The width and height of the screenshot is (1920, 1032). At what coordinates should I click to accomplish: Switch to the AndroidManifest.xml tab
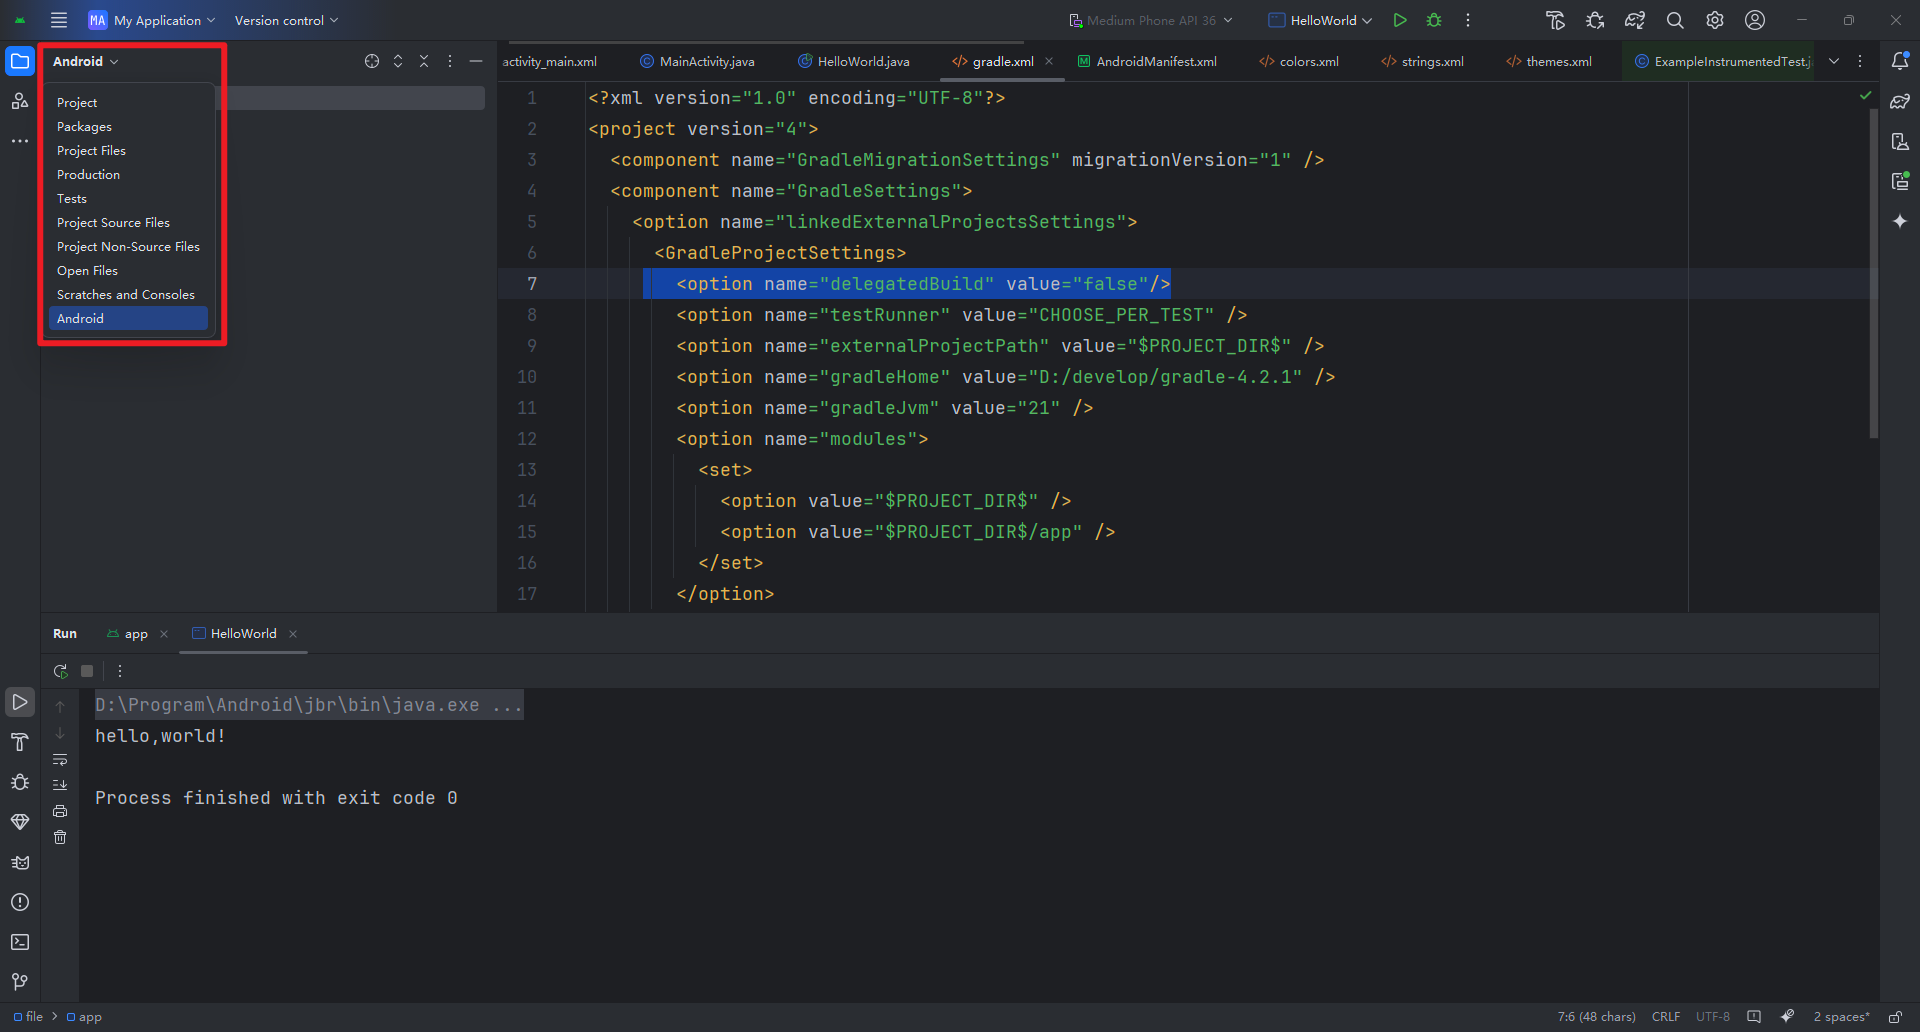1155,61
